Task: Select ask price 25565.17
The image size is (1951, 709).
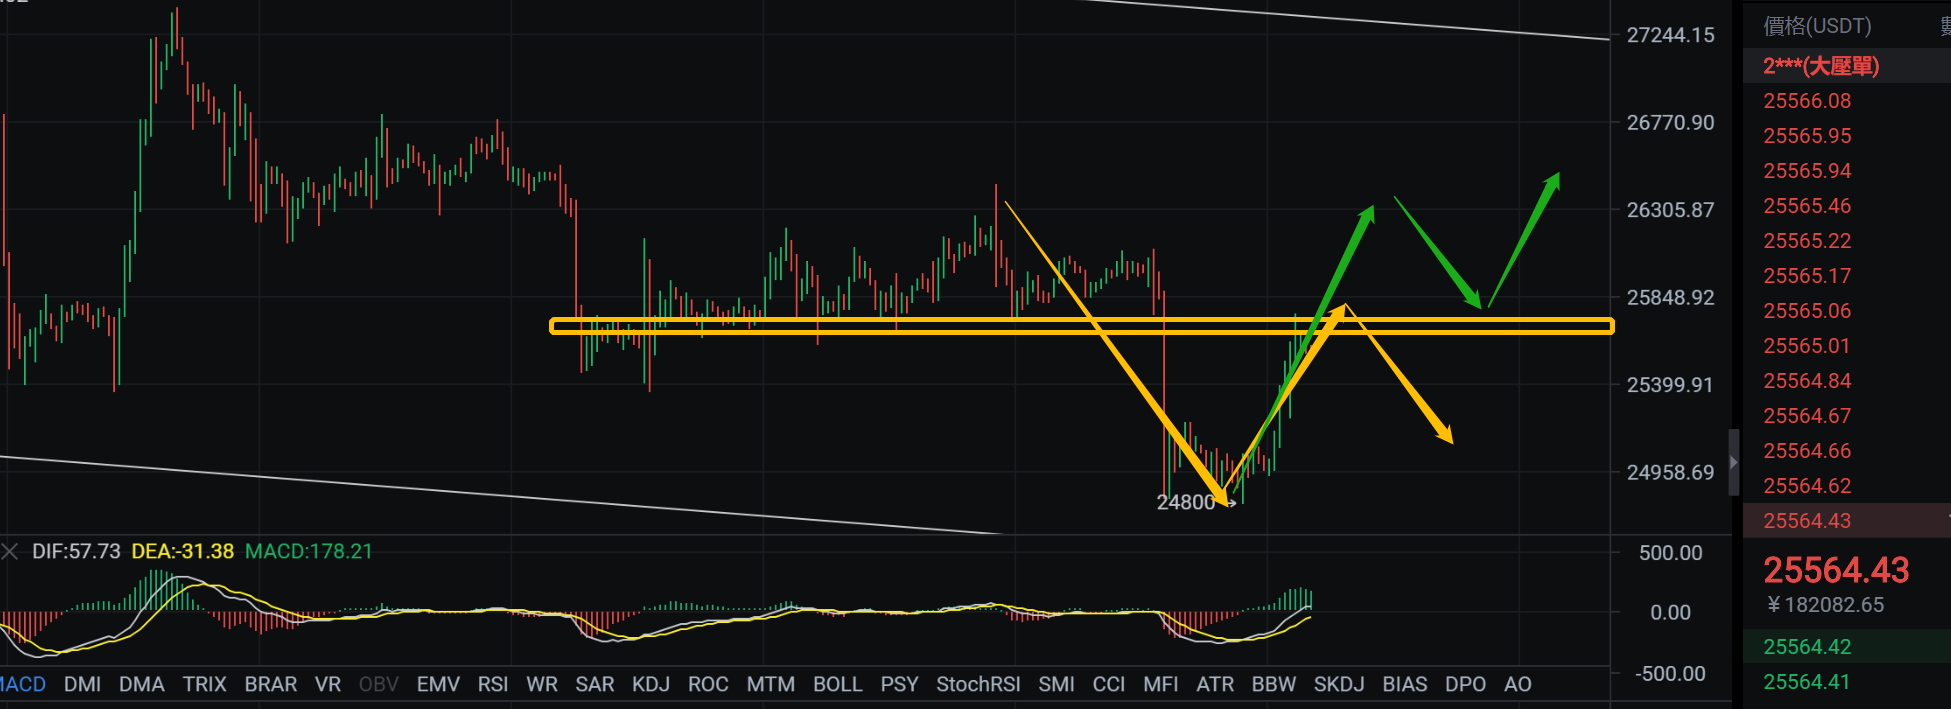Action: 1807,276
